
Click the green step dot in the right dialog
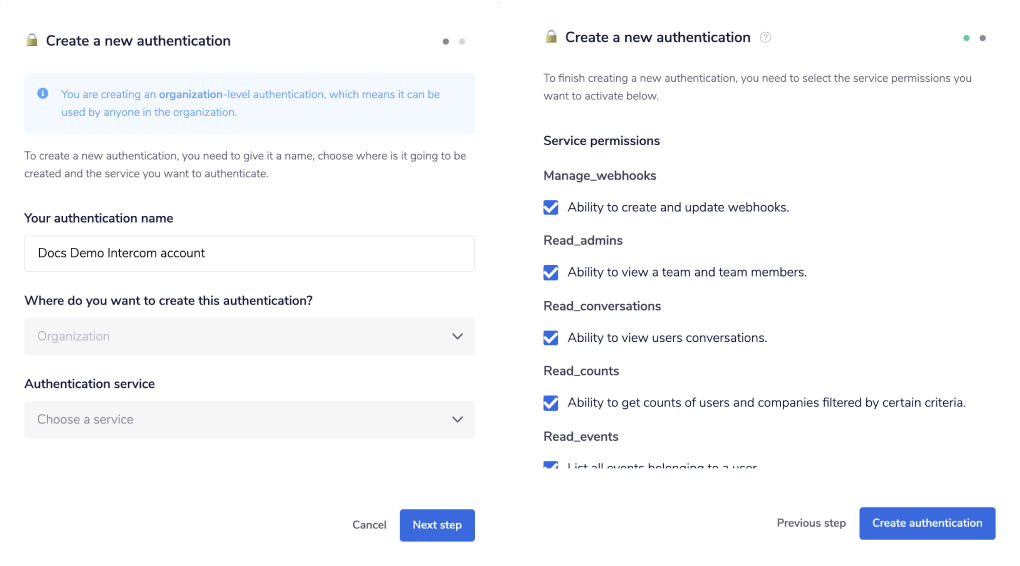[967, 38]
